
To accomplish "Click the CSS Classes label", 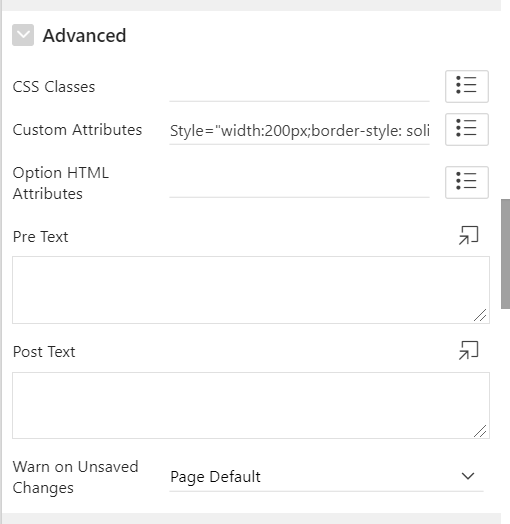I will tap(54, 87).
